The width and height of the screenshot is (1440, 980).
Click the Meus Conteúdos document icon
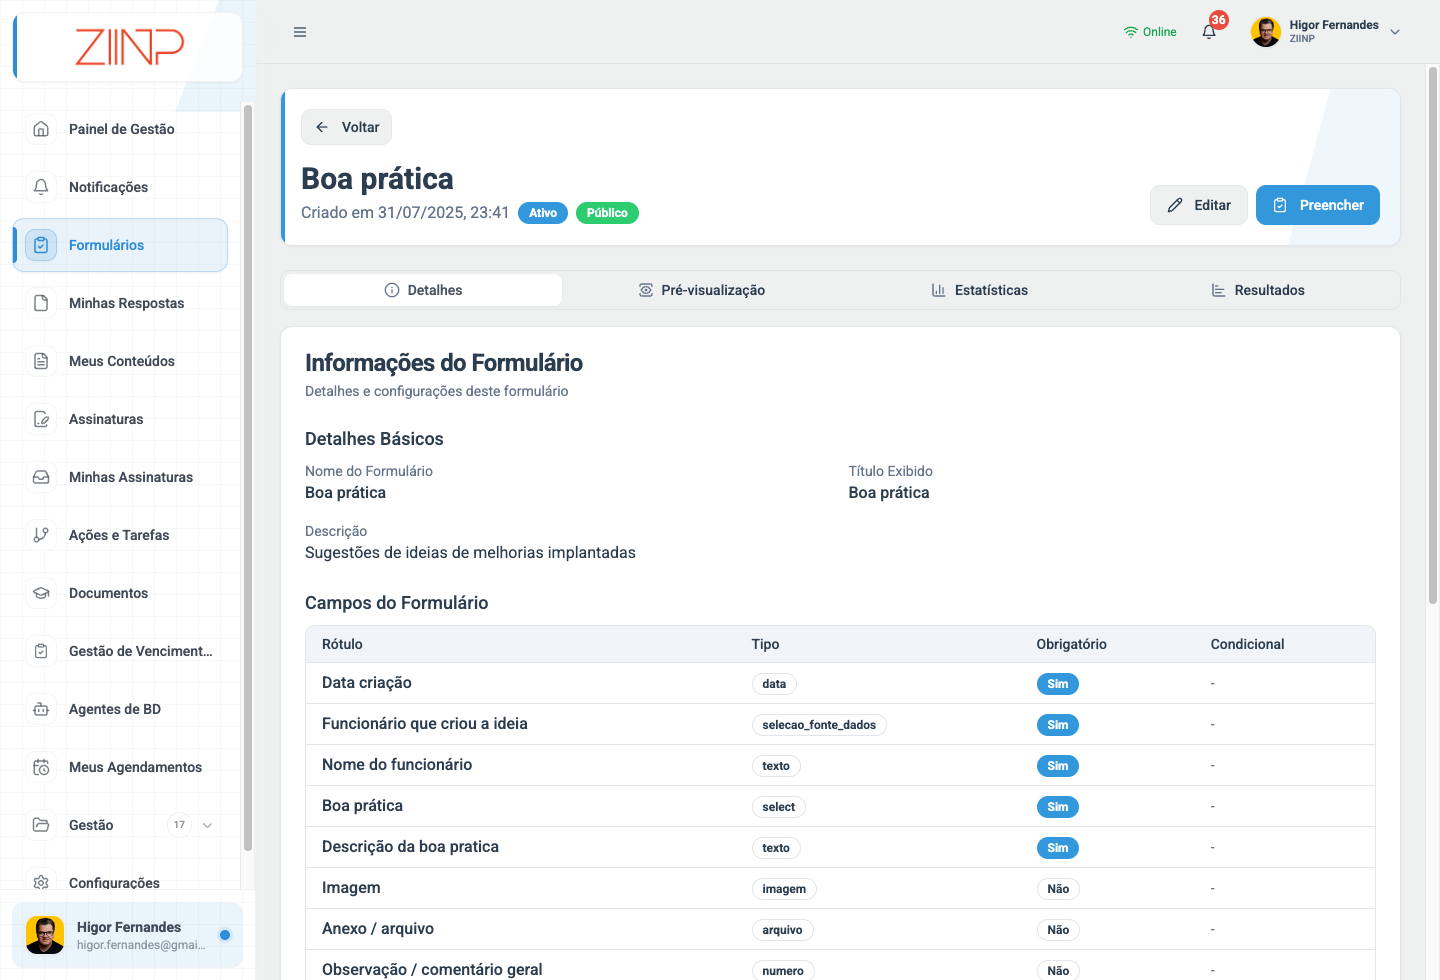click(41, 361)
